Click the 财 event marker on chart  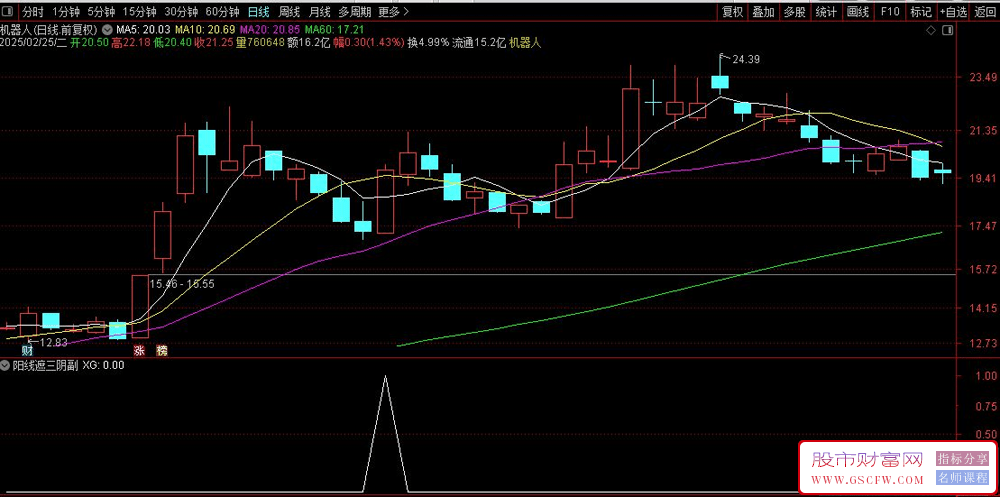(27, 351)
